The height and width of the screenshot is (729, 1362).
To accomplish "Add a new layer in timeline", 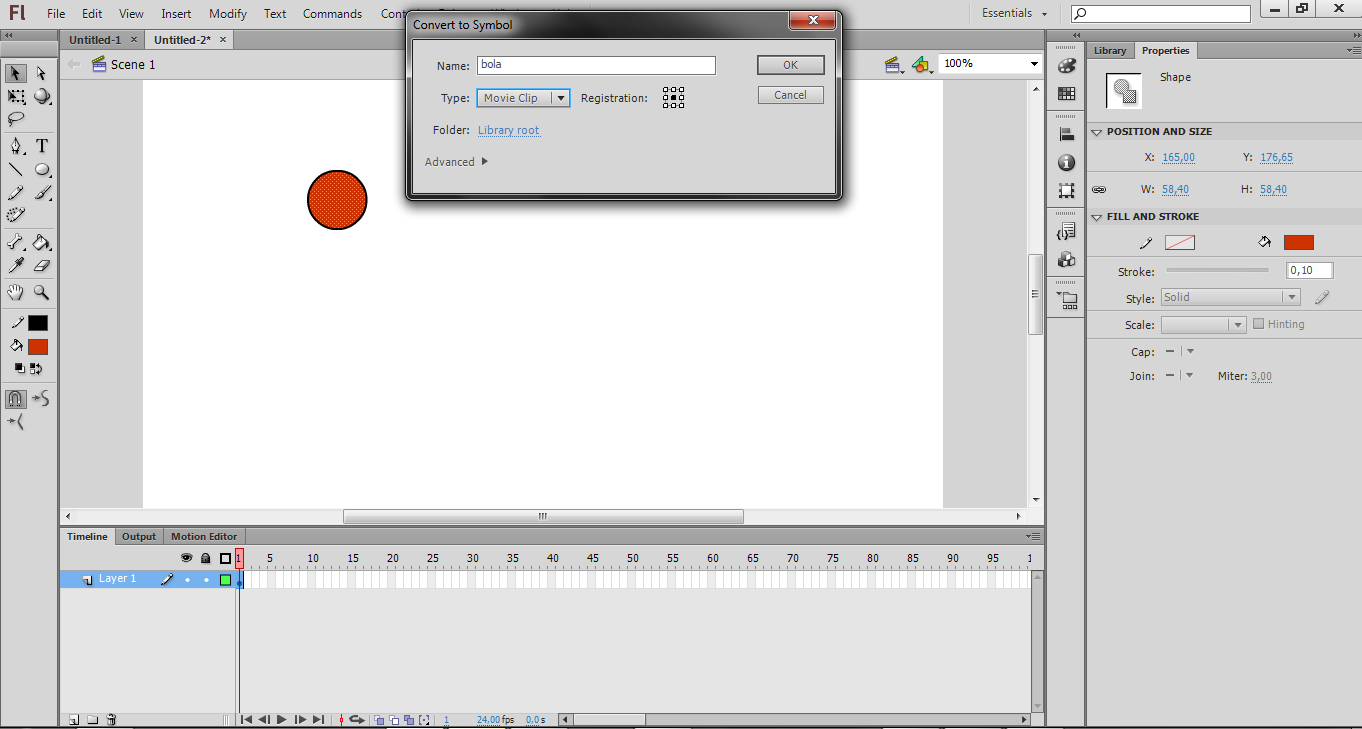I will [x=74, y=719].
